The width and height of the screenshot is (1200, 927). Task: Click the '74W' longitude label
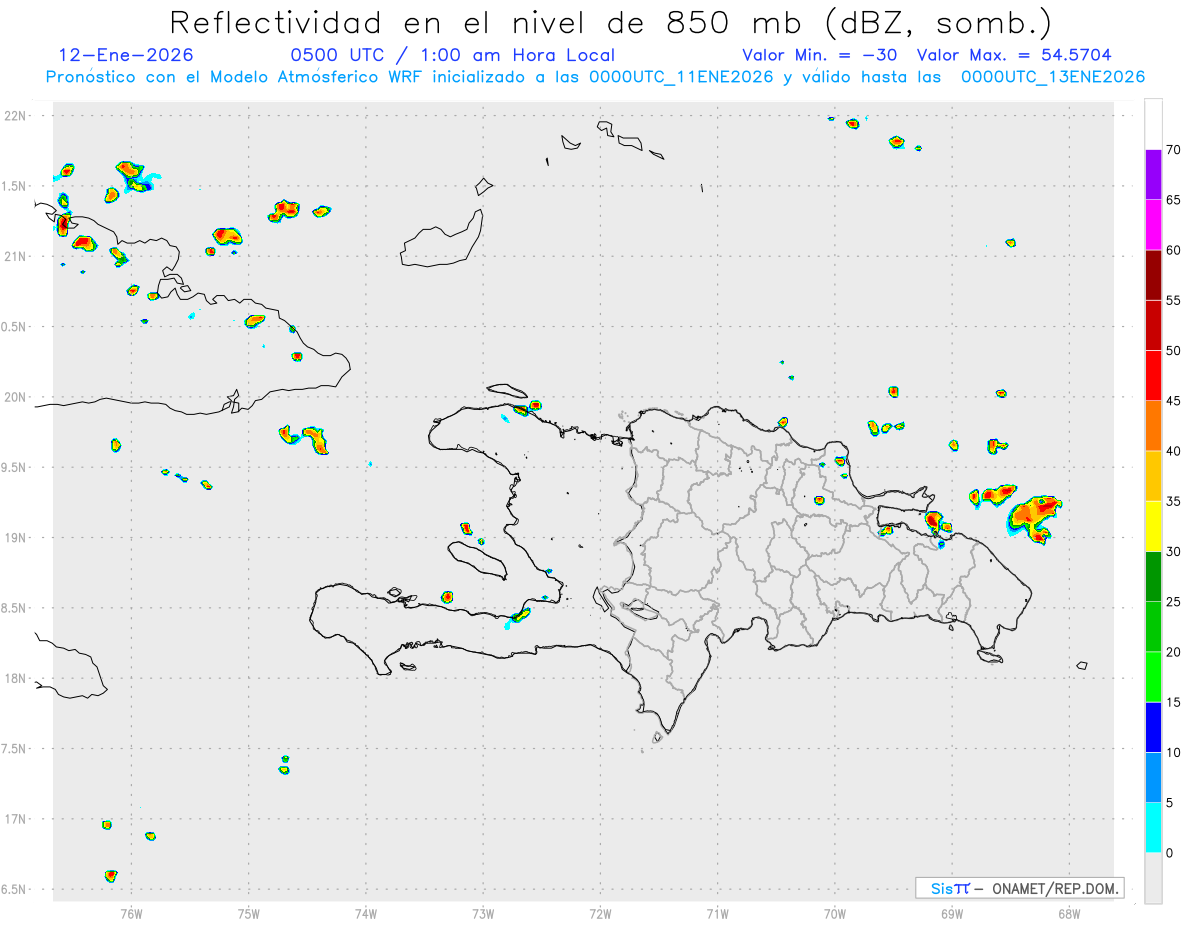366,912
